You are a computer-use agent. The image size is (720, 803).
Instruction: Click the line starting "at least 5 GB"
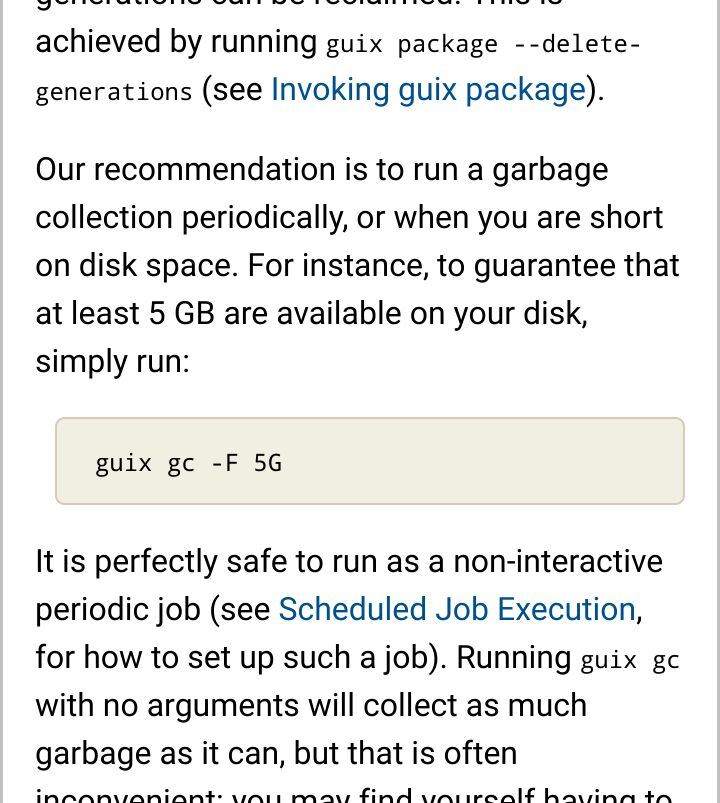click(311, 313)
